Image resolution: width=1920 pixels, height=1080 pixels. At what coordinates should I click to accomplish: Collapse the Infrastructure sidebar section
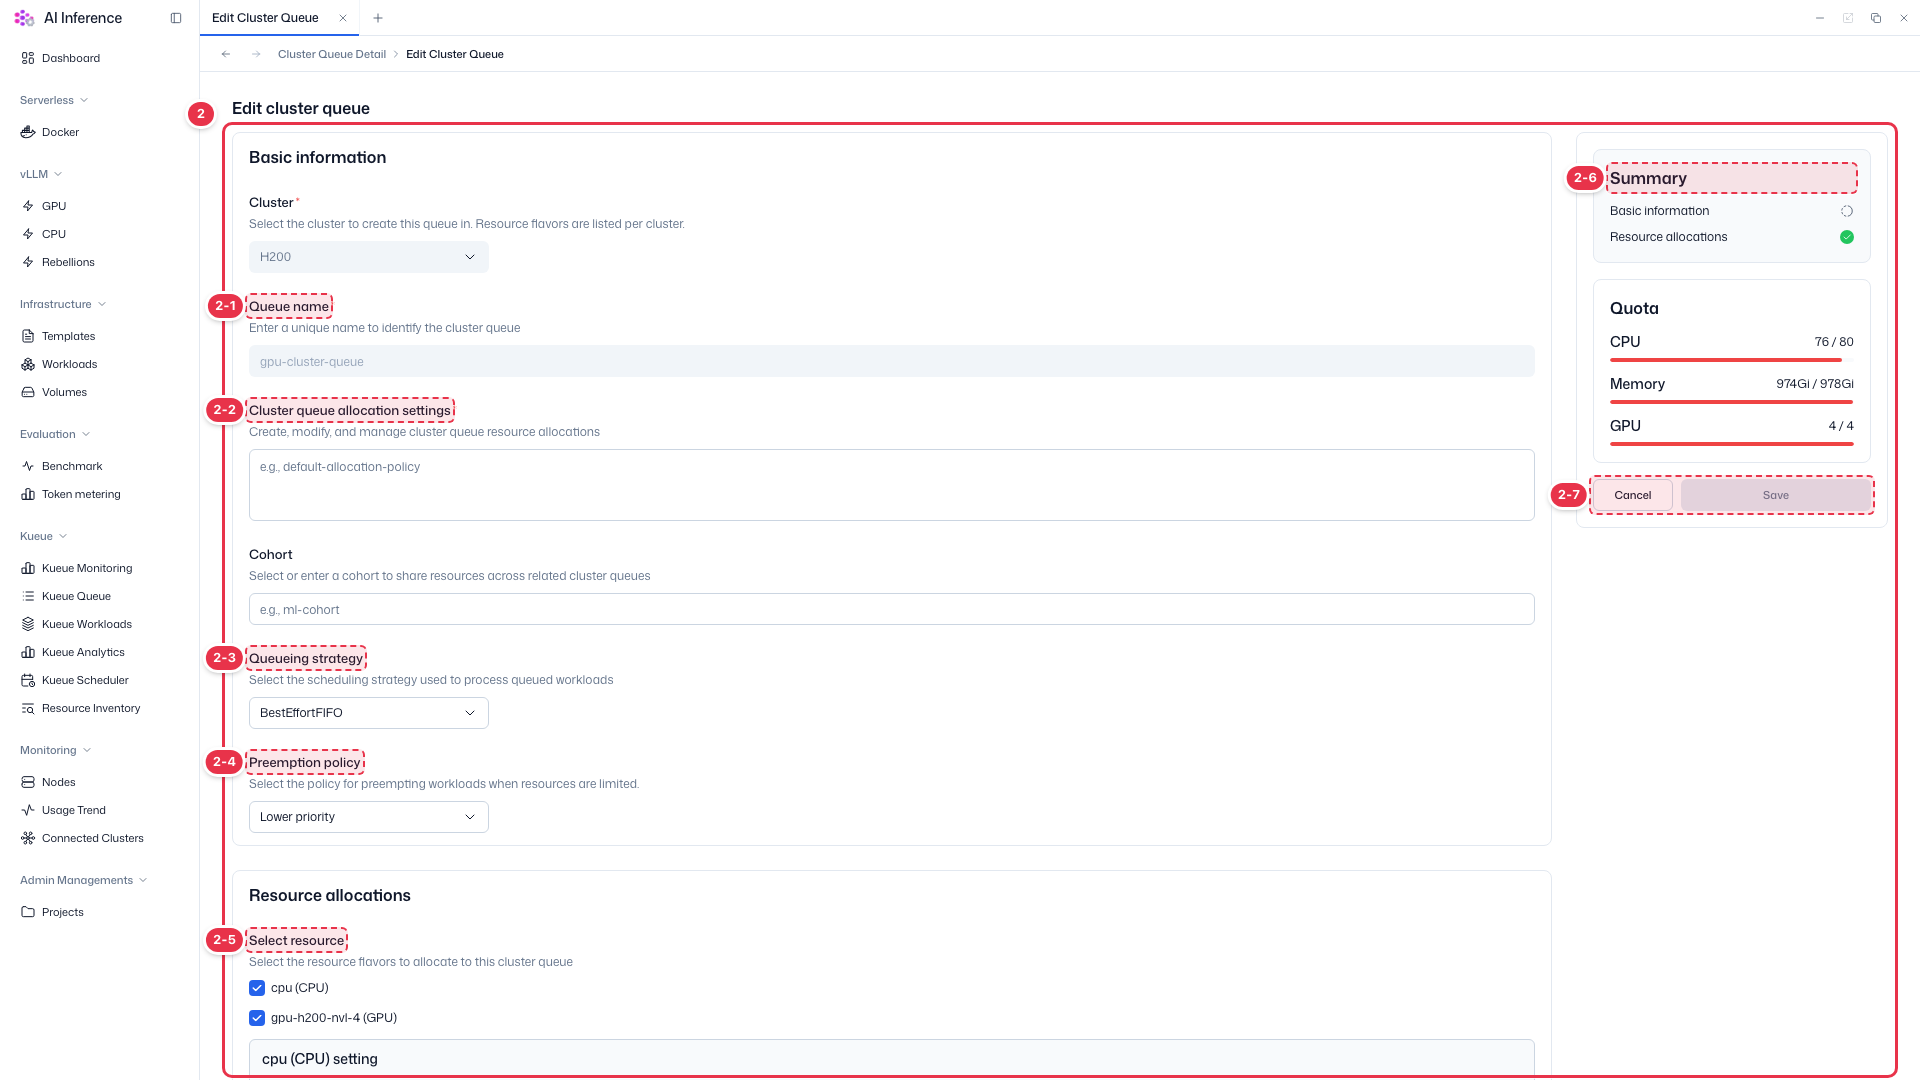(63, 304)
